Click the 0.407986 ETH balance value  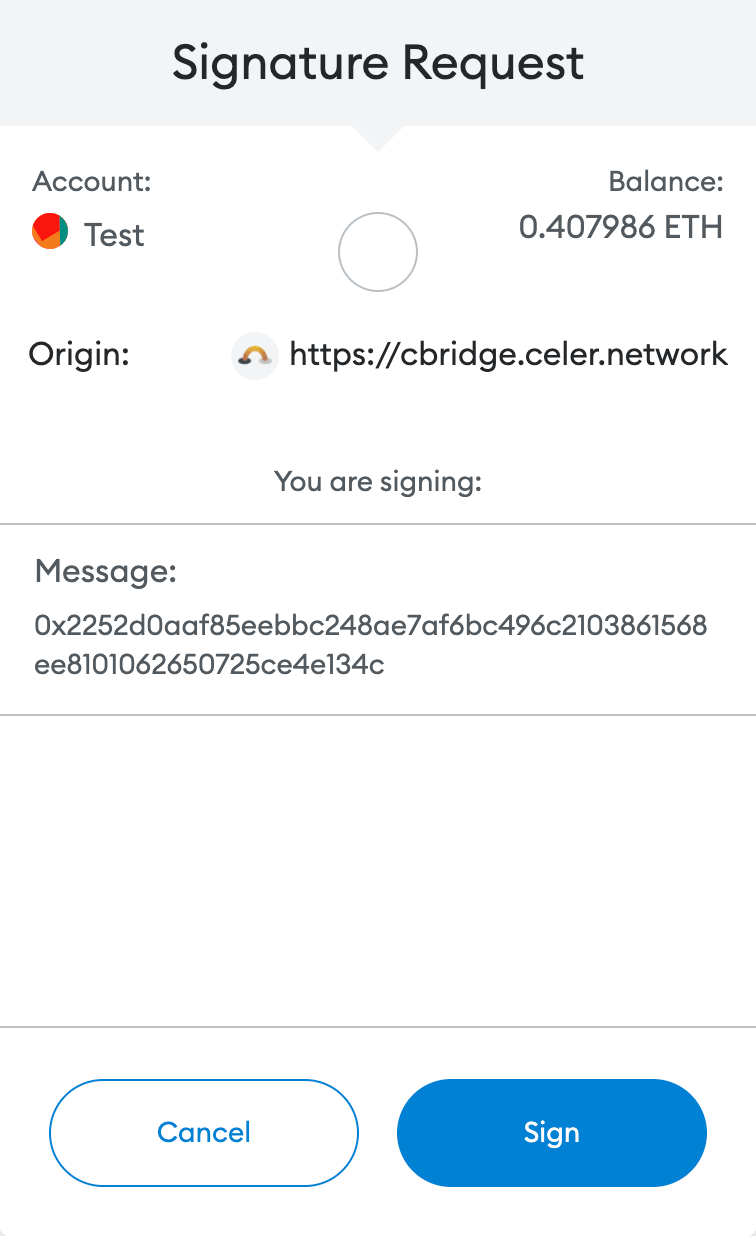coord(620,228)
